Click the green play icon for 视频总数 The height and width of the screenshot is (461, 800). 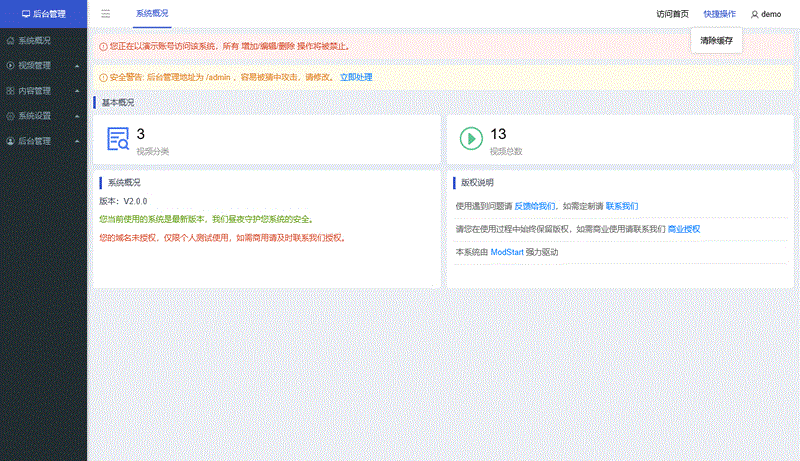click(x=471, y=139)
